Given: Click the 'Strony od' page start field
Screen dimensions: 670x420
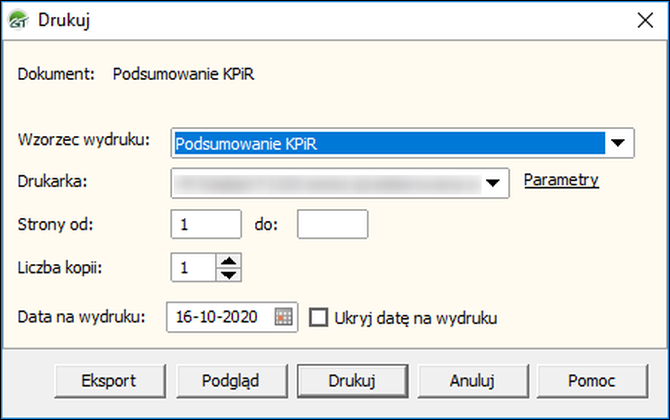Looking at the screenshot, I should [x=206, y=224].
